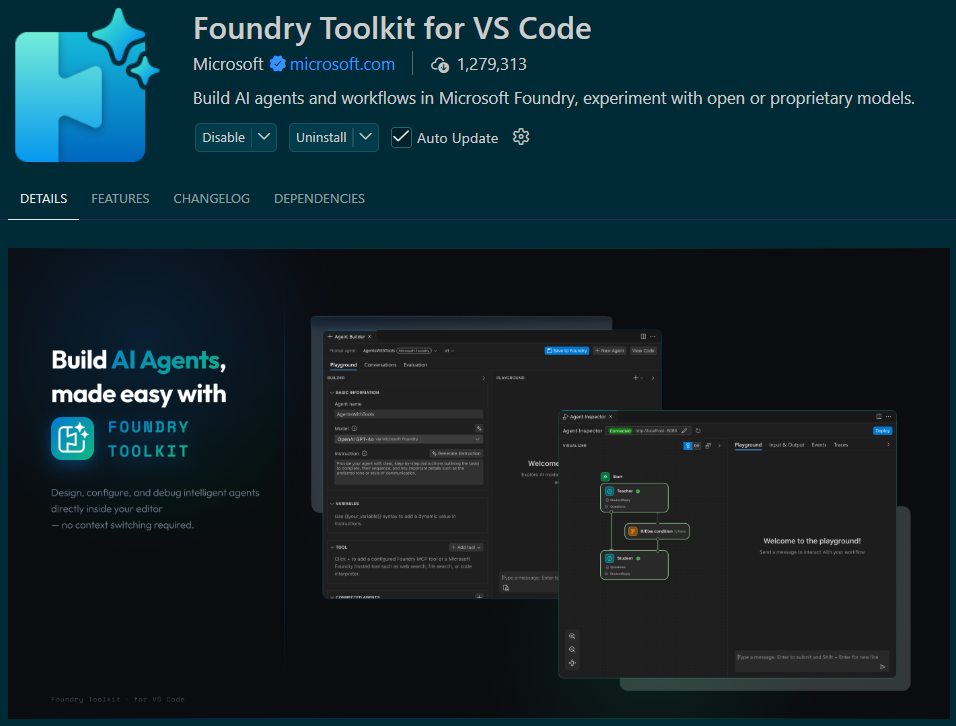Open the Build AI Agents banner image
956x726 pixels.
479,483
